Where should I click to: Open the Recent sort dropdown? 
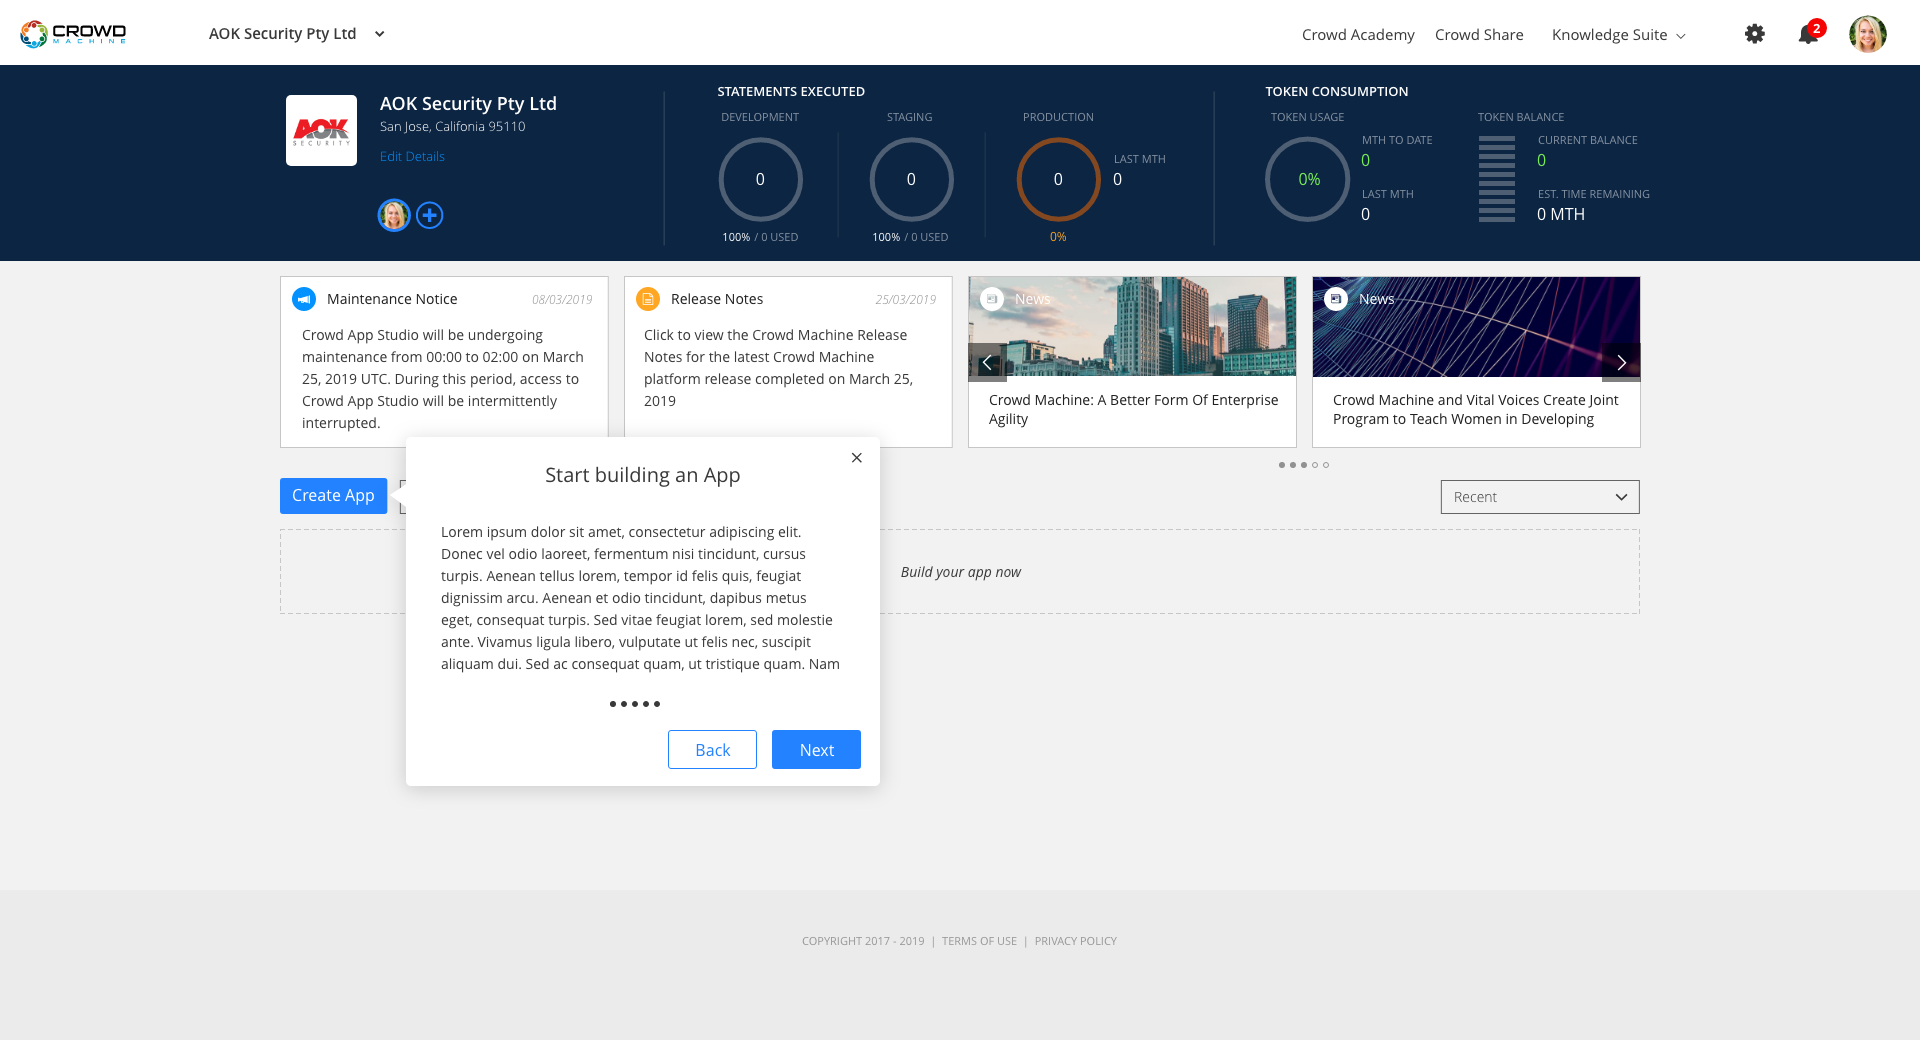(1540, 497)
